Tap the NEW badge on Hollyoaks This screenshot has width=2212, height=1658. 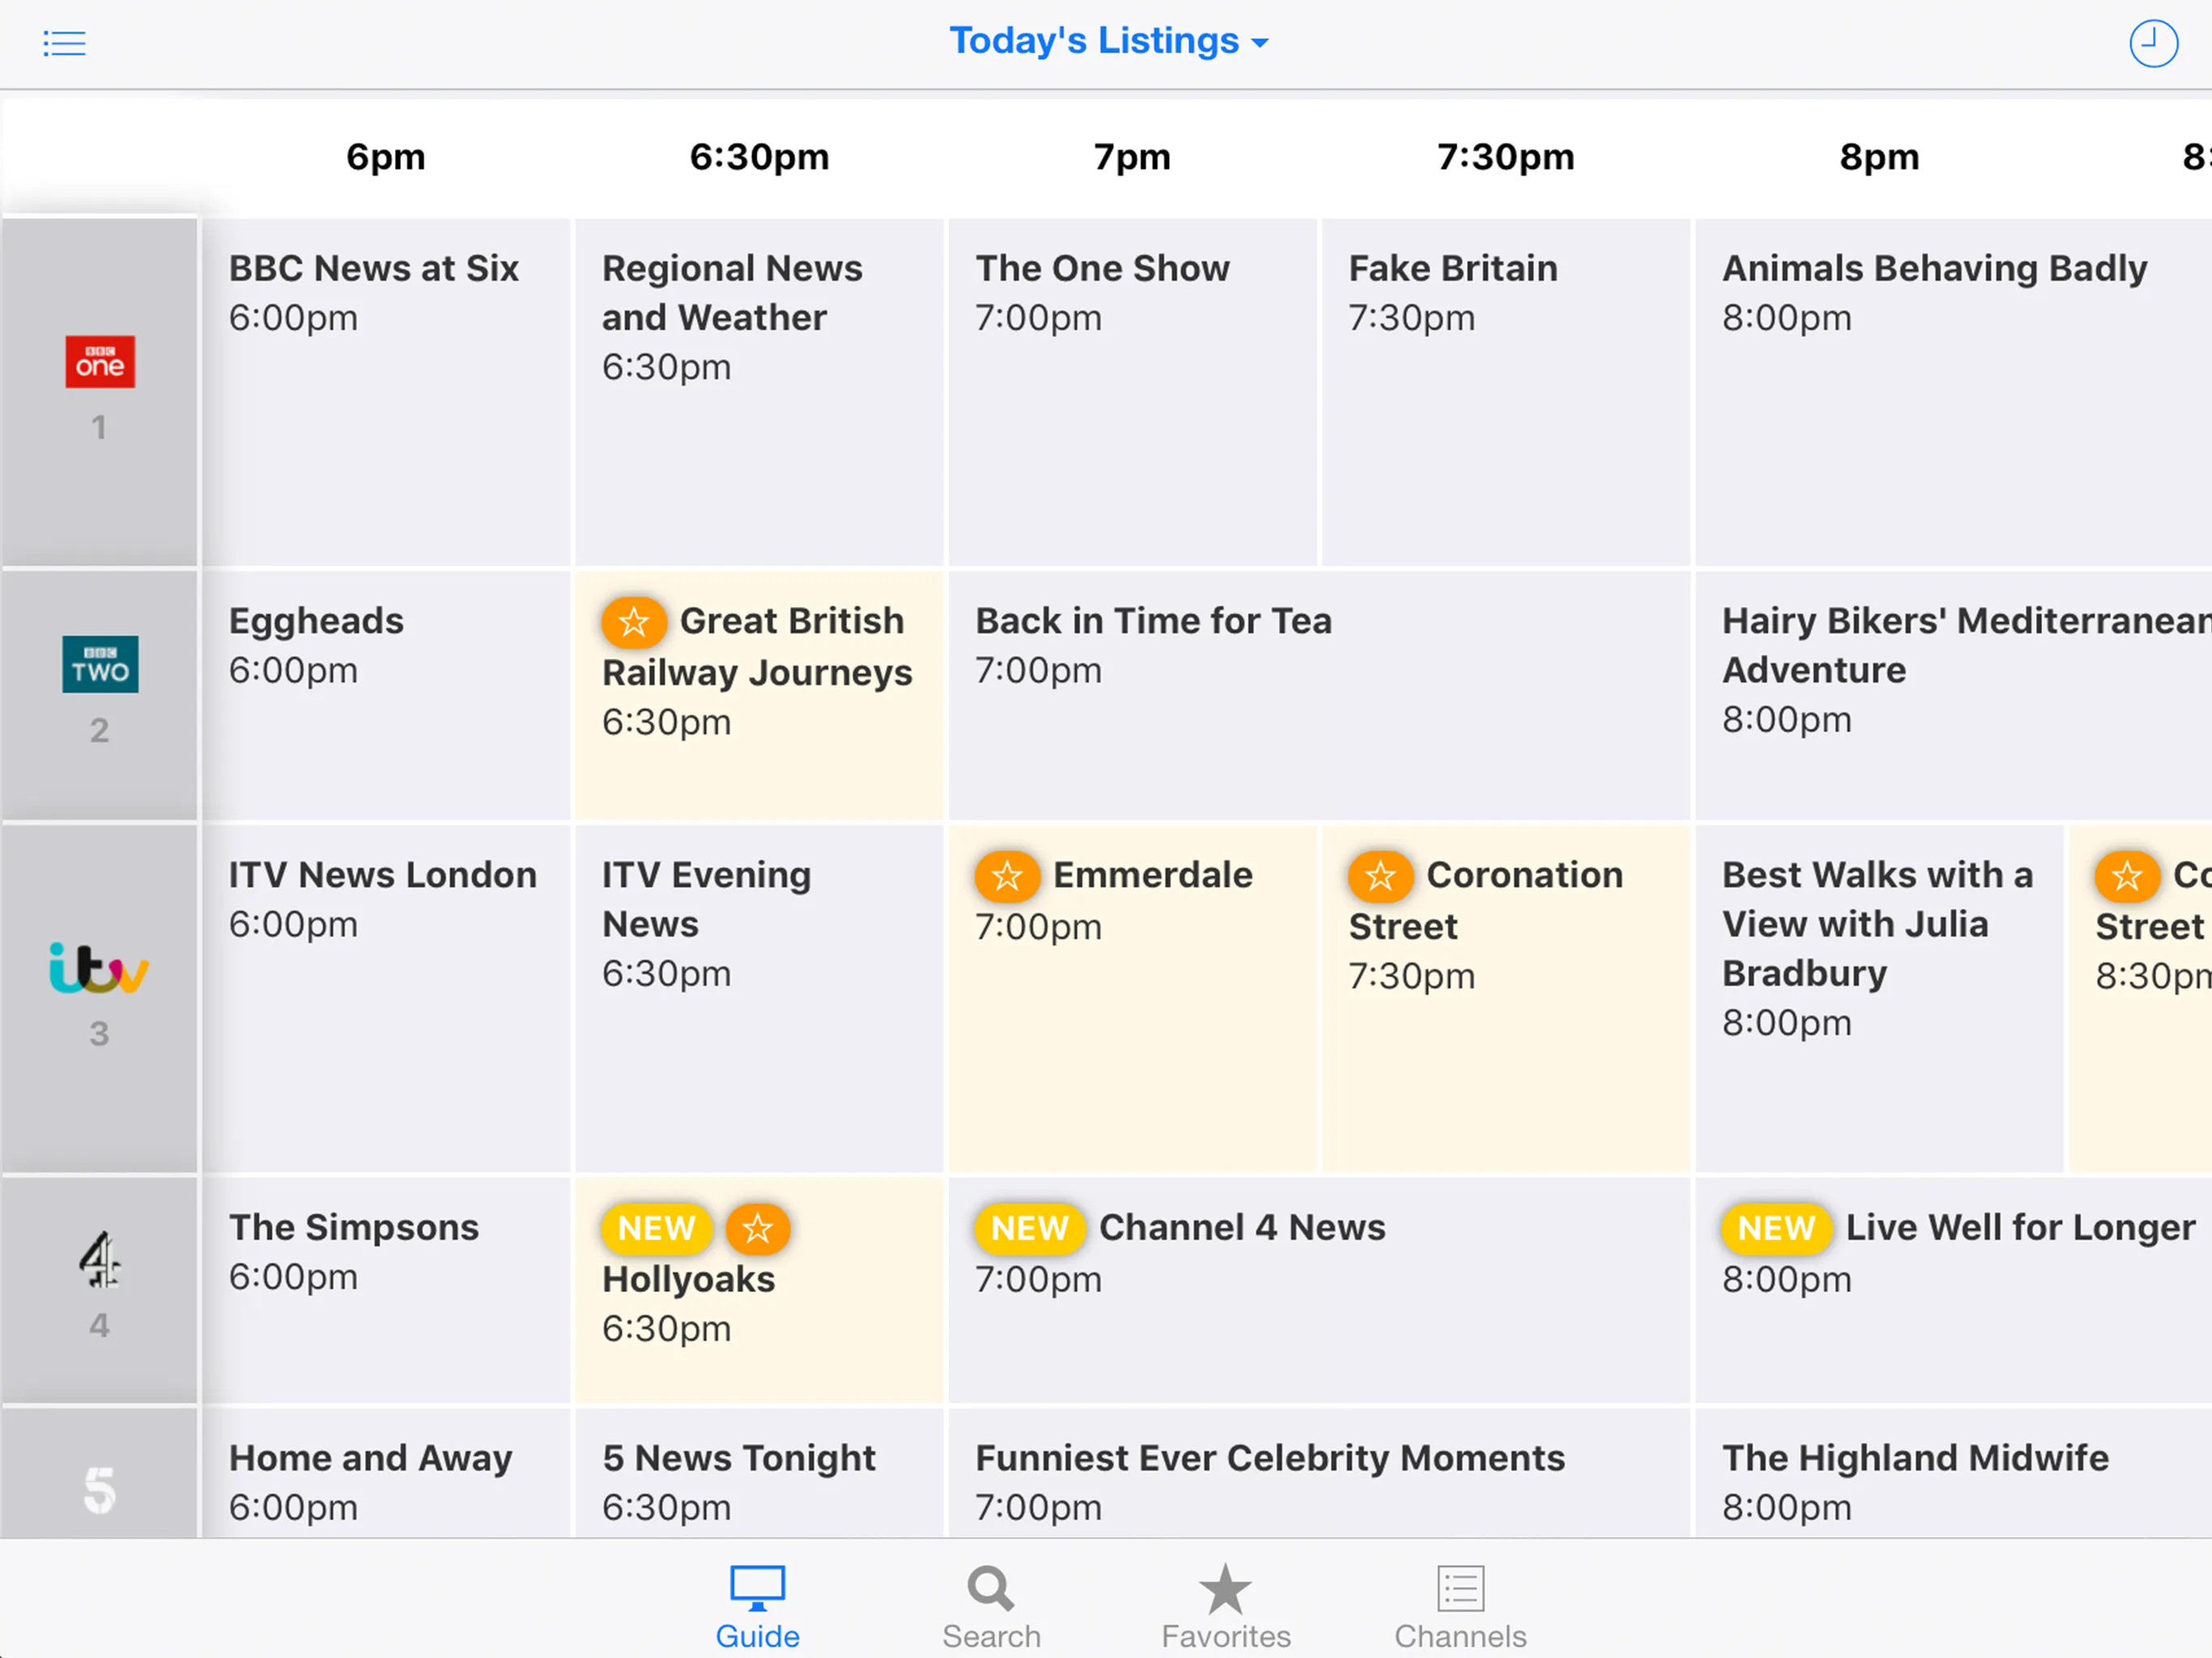656,1229
